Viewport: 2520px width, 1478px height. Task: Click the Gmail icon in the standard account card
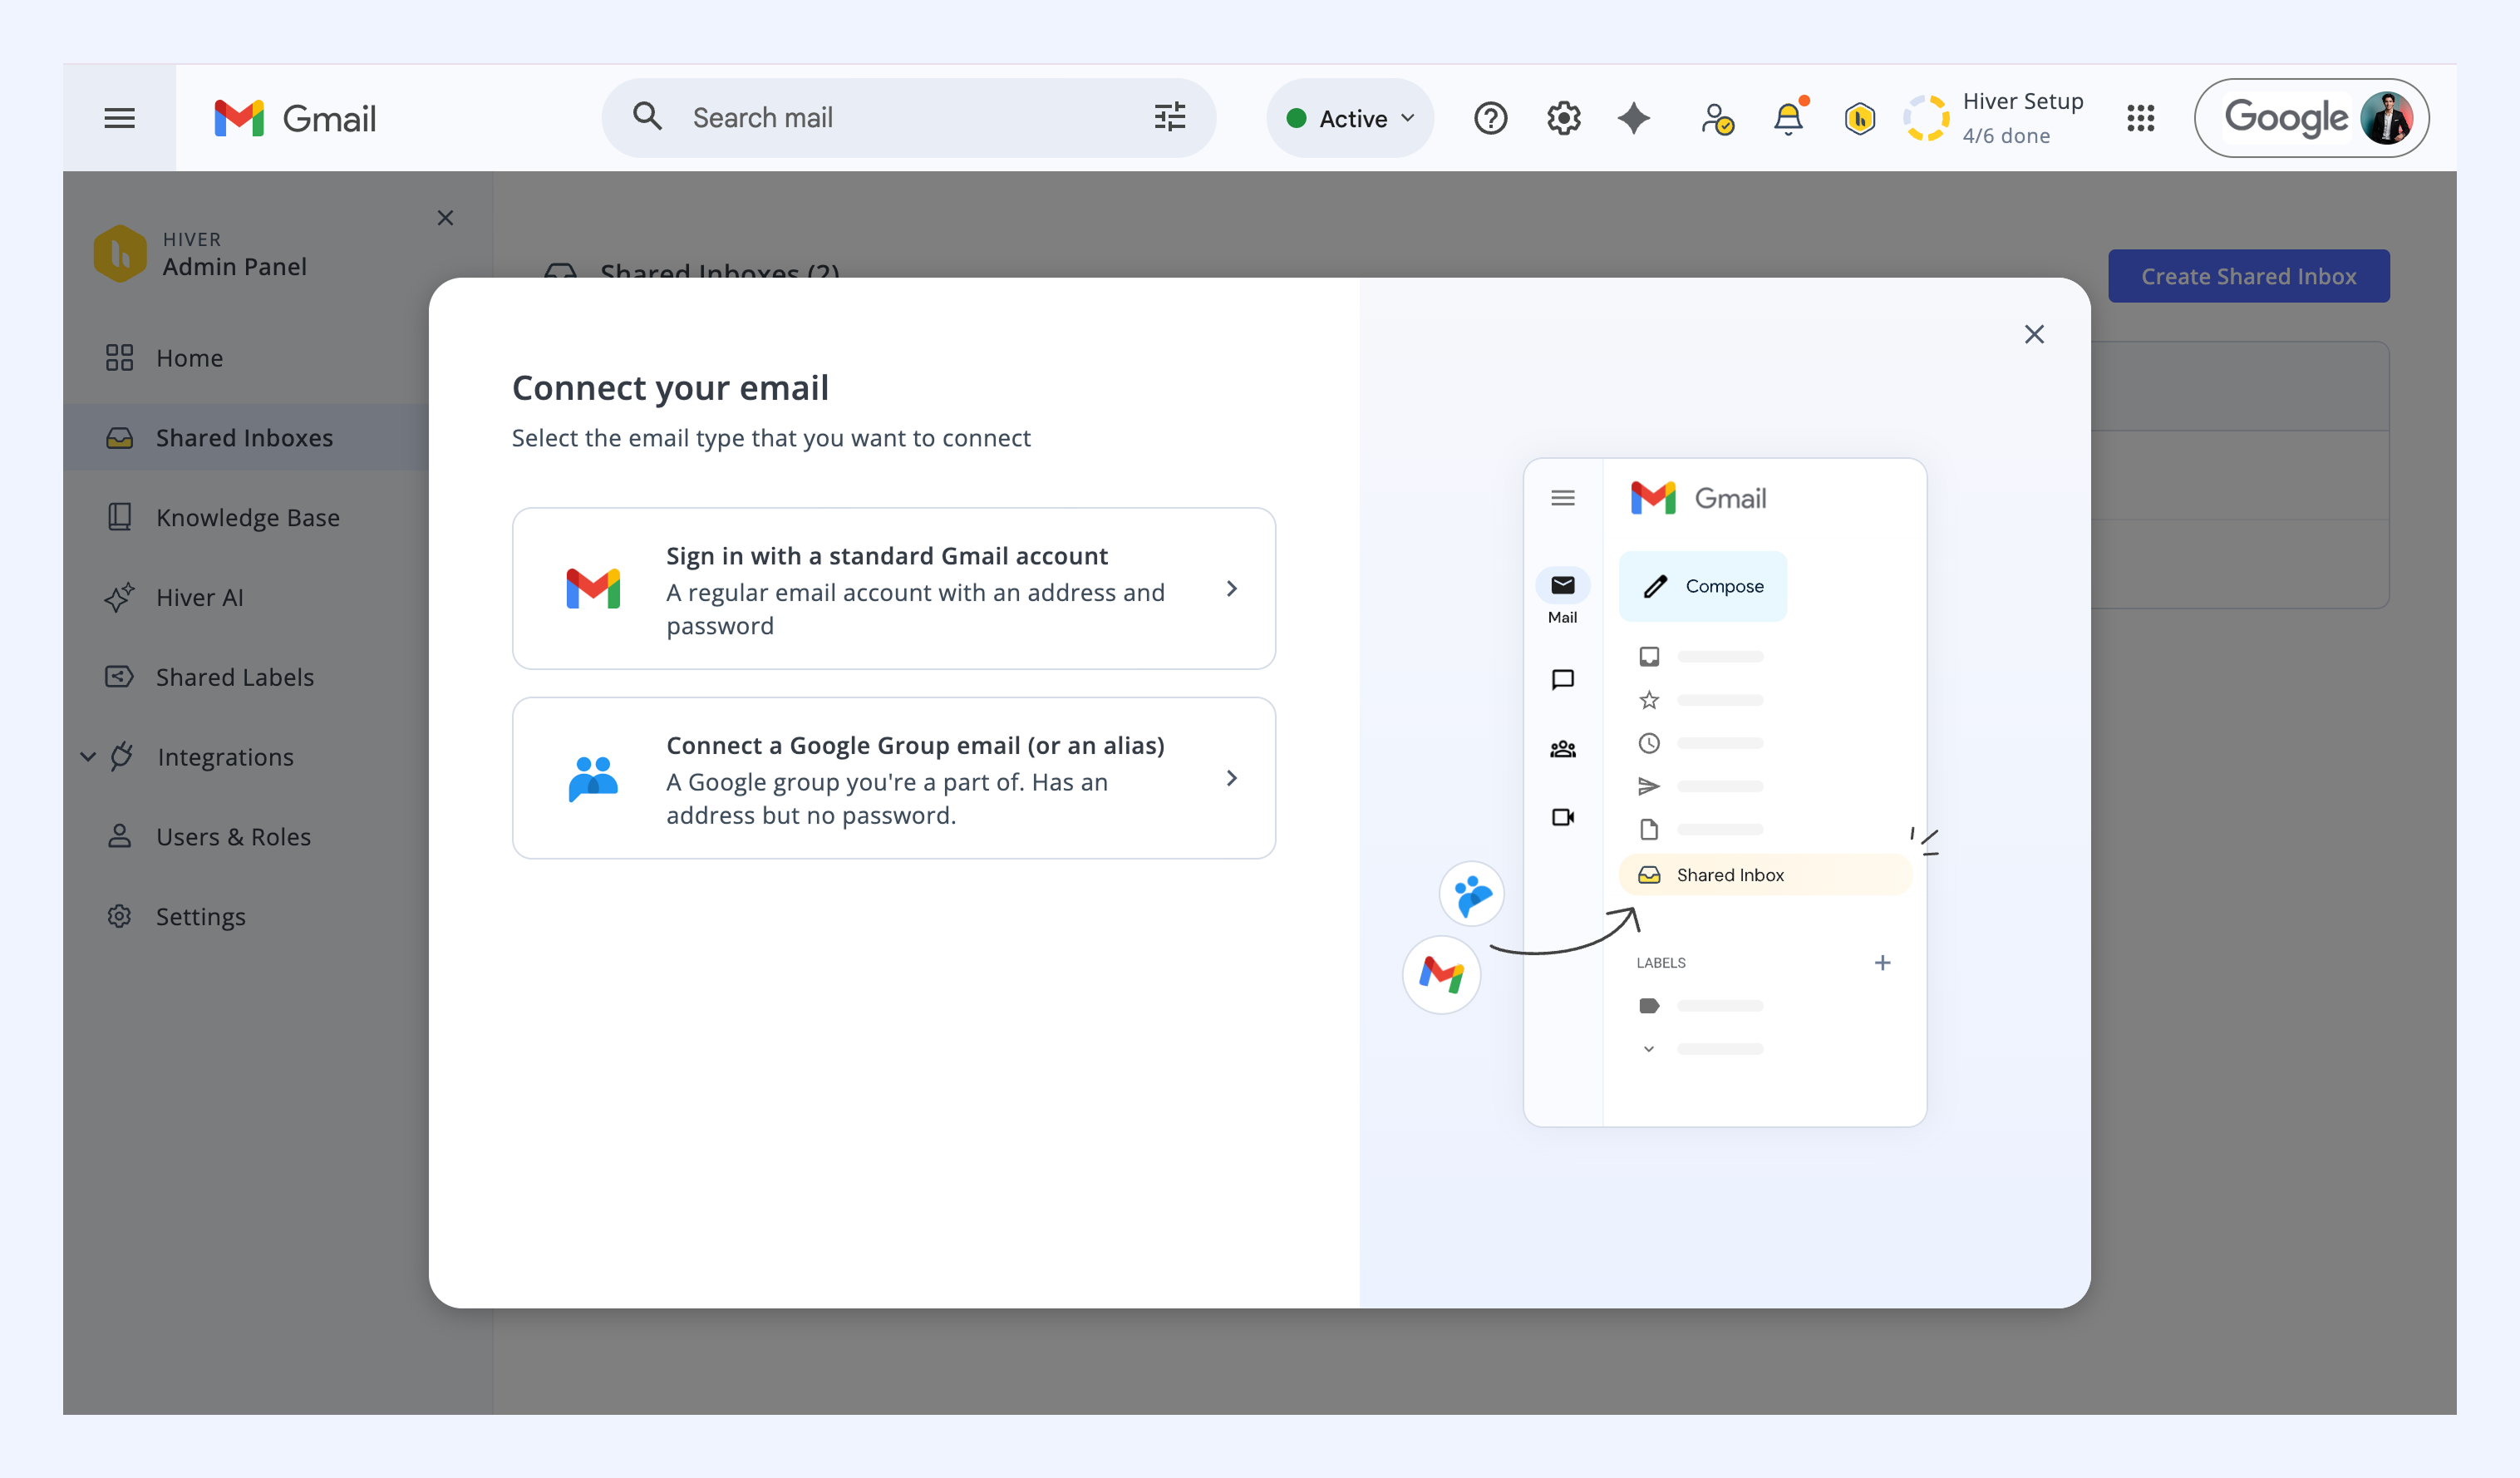593,589
